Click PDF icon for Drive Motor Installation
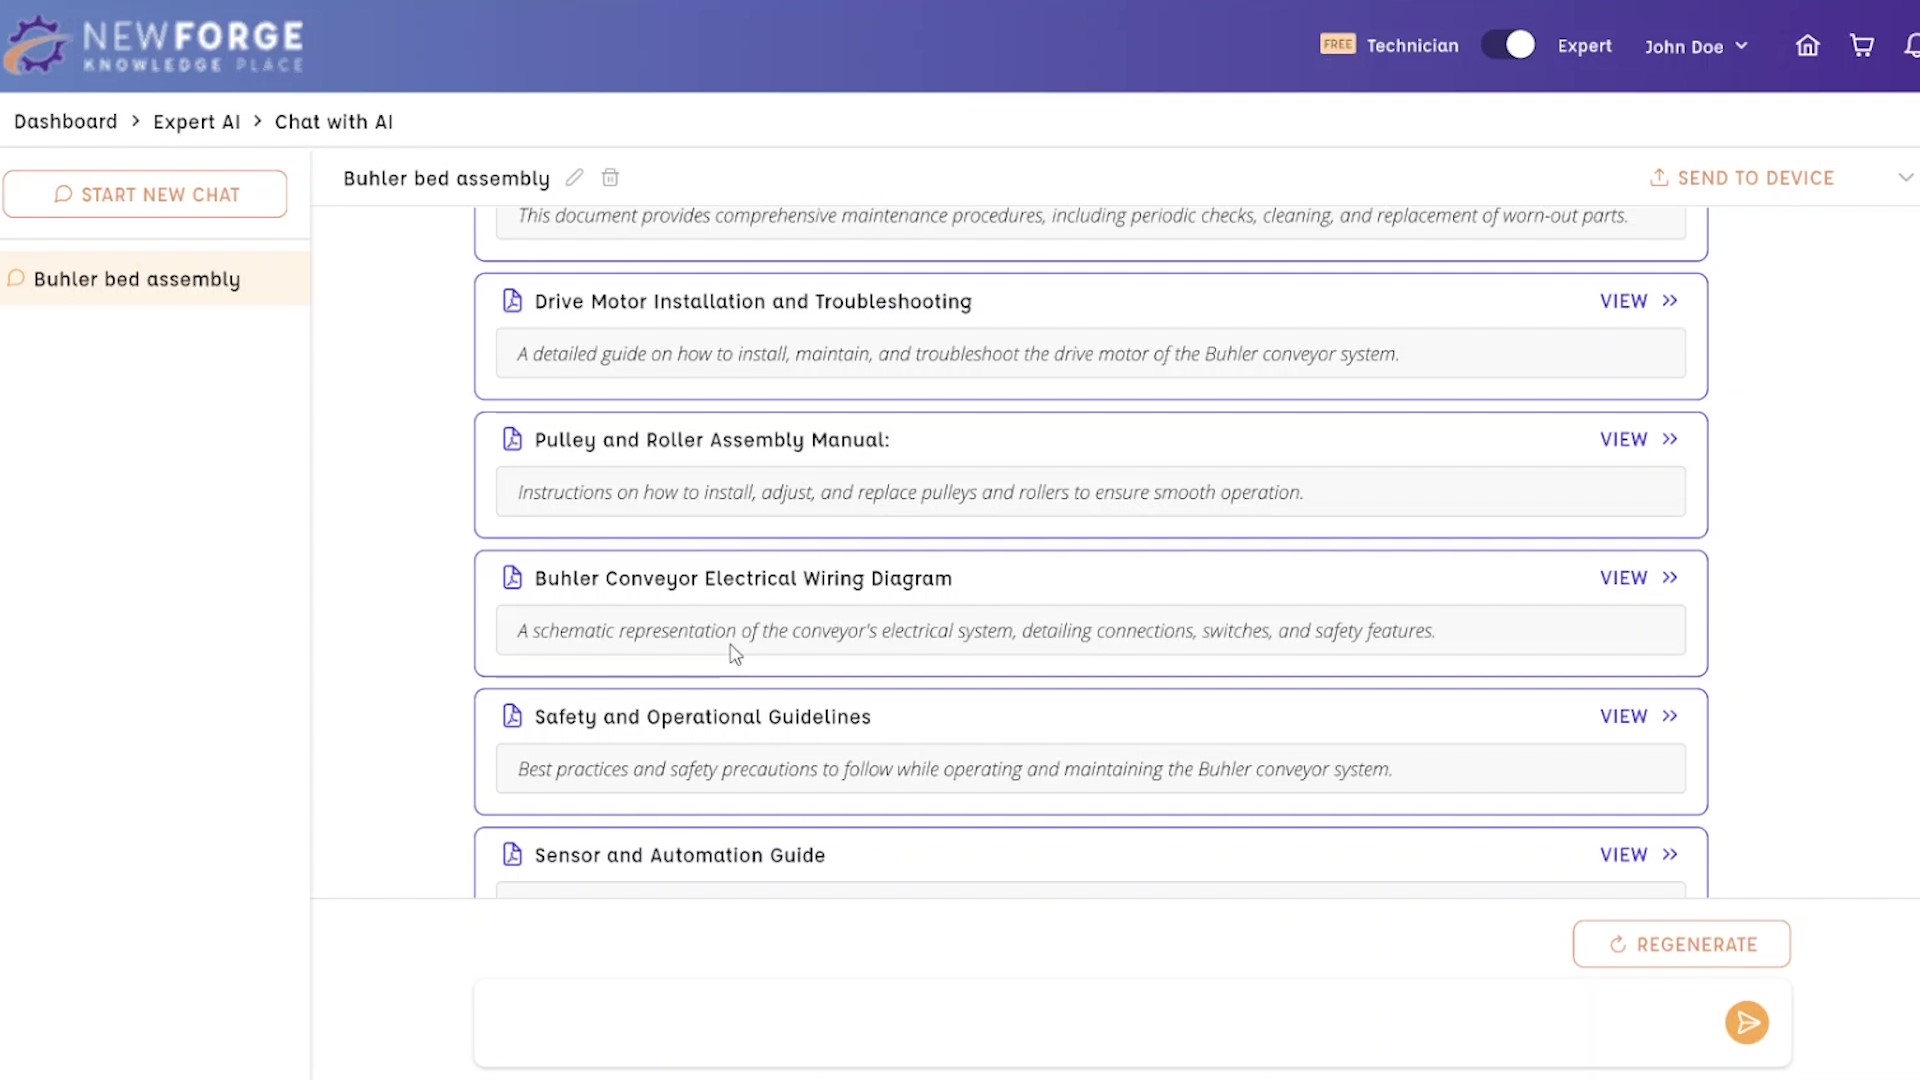Image resolution: width=1920 pixels, height=1080 pixels. (512, 301)
